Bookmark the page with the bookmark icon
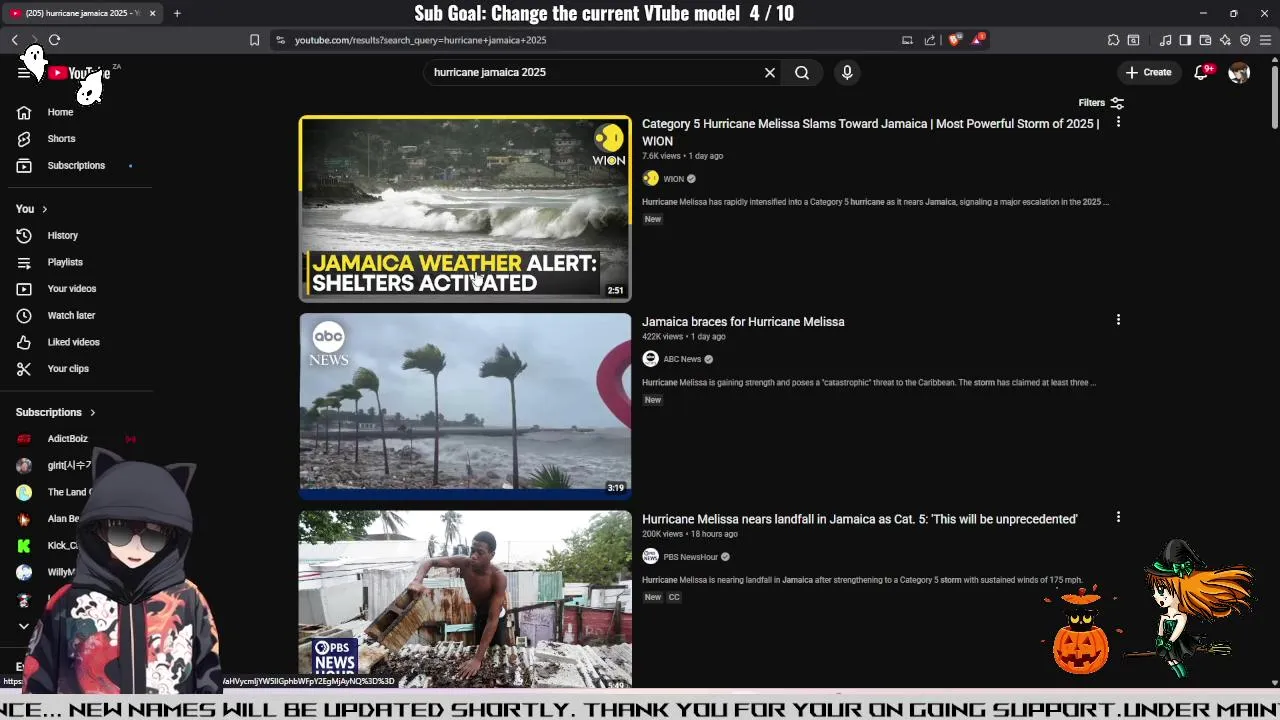This screenshot has height=720, width=1280. click(x=254, y=40)
